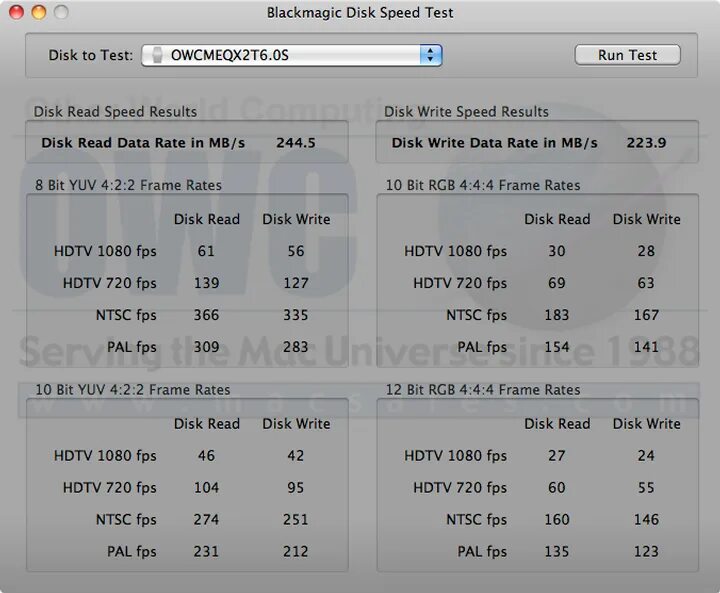Click 10 Bit RGB HDTV 720 write value 63
The image size is (720, 593).
tap(646, 283)
